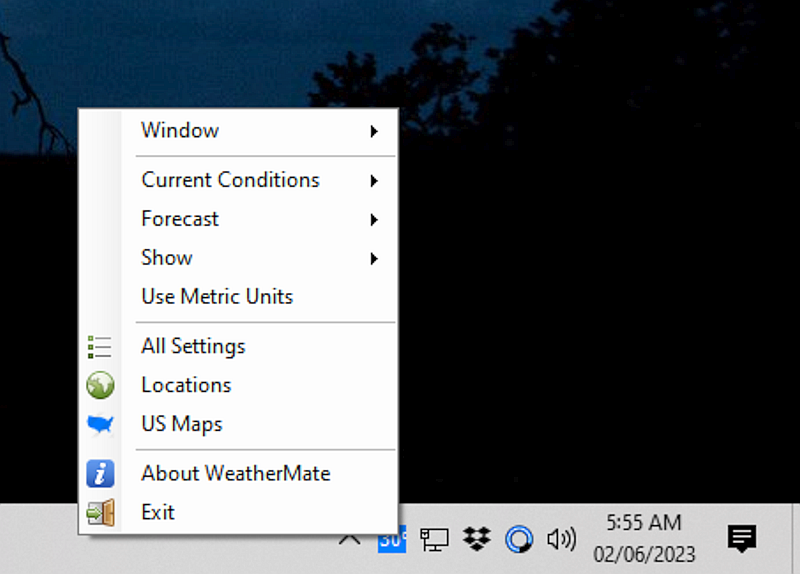Click the blue info About icon
This screenshot has width=800, height=574.
100,473
